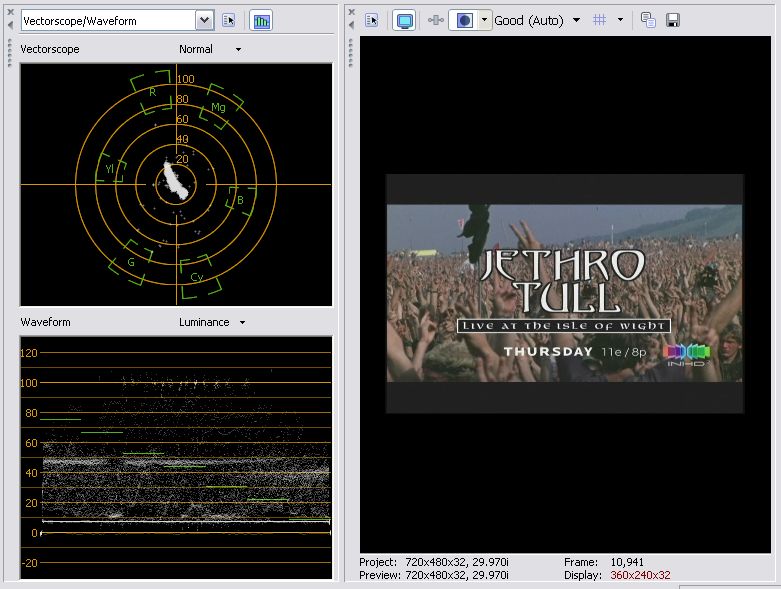Click the vectorscope display graph

(x=176, y=185)
